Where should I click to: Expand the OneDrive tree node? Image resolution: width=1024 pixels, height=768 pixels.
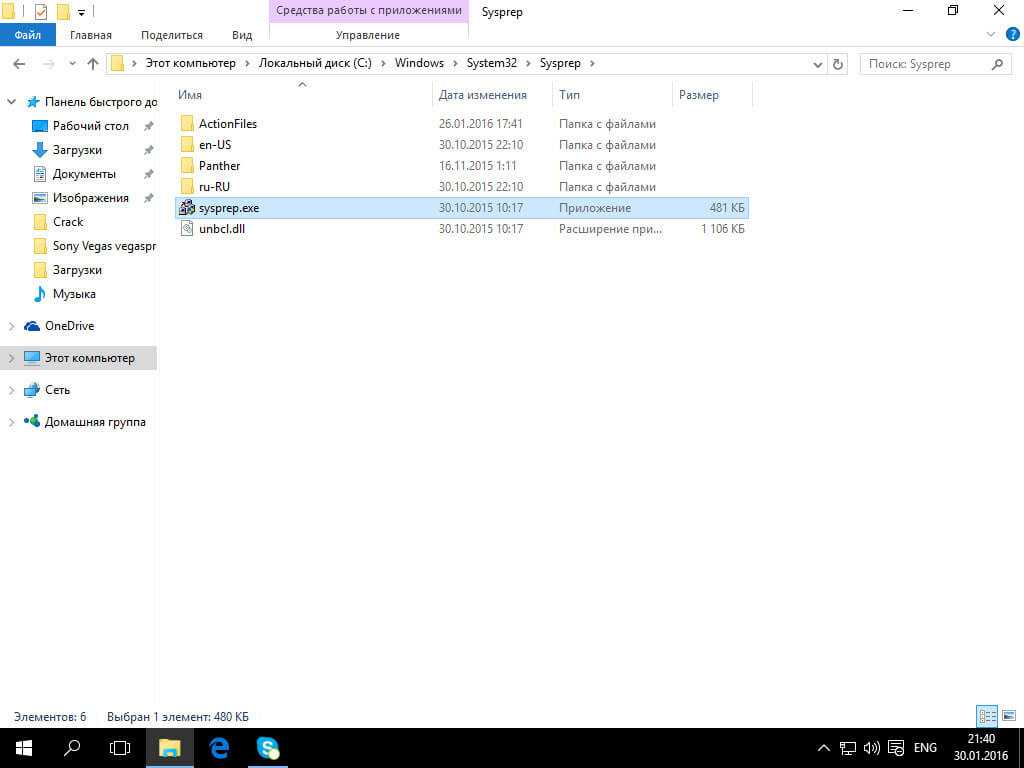tap(12, 326)
